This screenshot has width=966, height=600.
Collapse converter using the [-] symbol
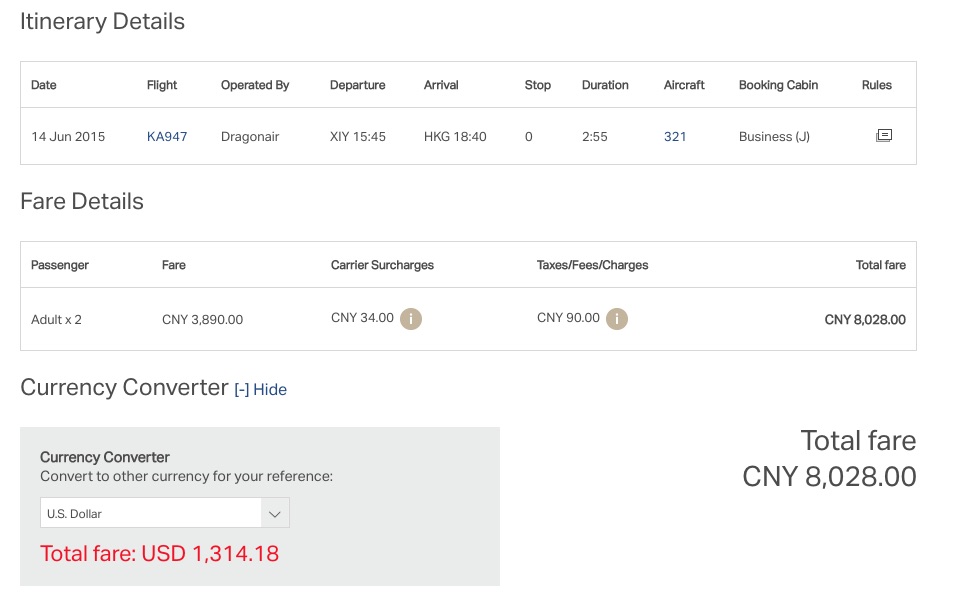click(242, 389)
